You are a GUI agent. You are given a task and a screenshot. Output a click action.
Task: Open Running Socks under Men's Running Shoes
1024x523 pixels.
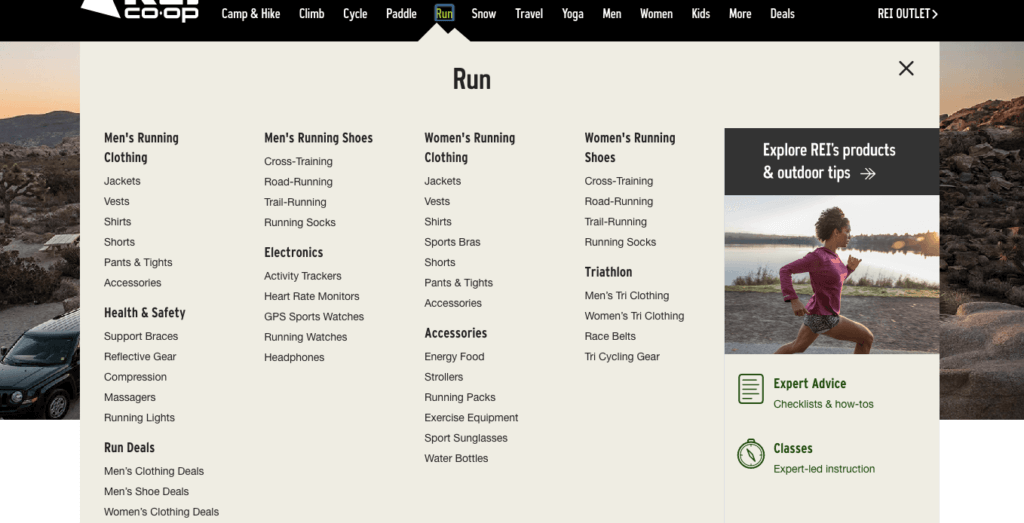(x=300, y=222)
